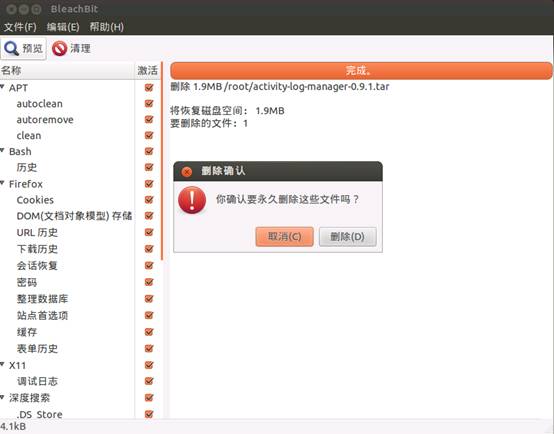This screenshot has height=434, width=554.
Task: Toggle the 整理数据库 checkbox
Action: (x=149, y=299)
